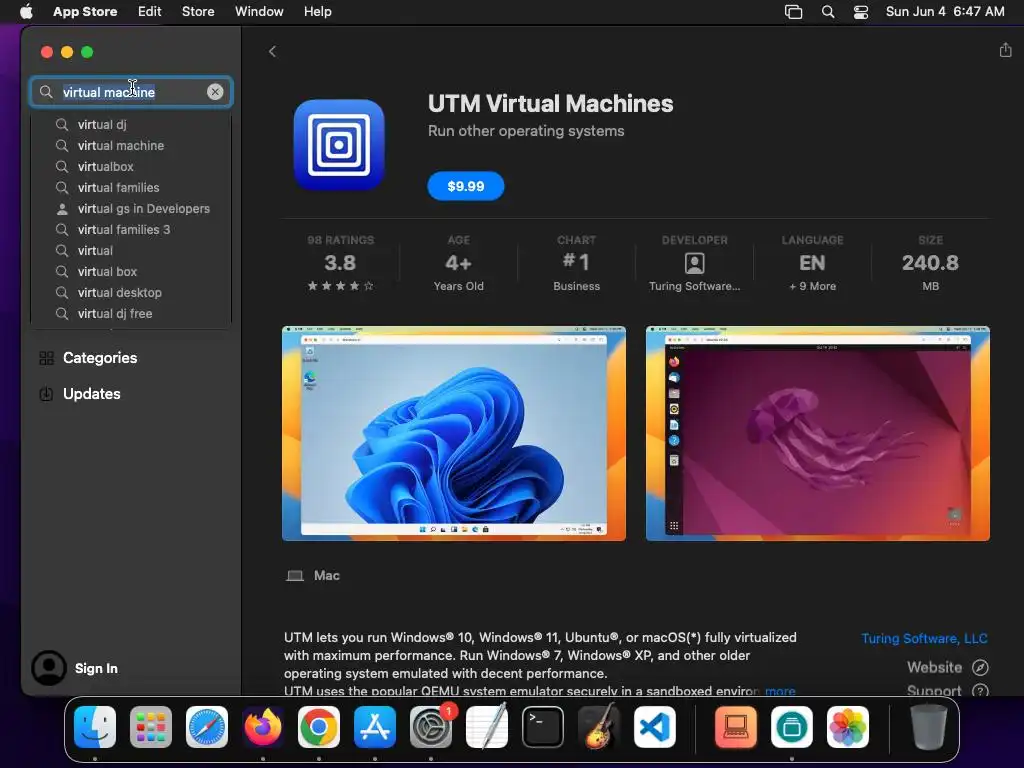Open TextEdit from the Dock
Image resolution: width=1024 pixels, height=768 pixels.
click(x=487, y=726)
